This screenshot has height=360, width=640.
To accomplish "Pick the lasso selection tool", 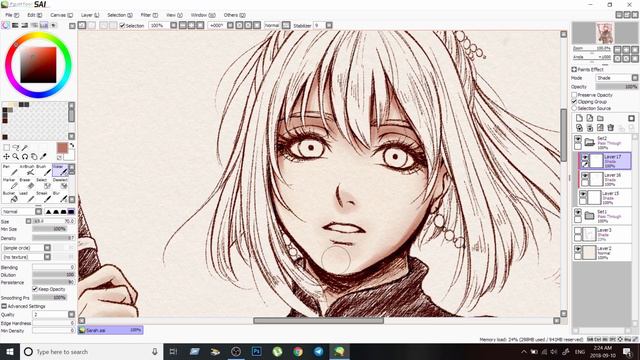I will pyautogui.click(x=16, y=148).
